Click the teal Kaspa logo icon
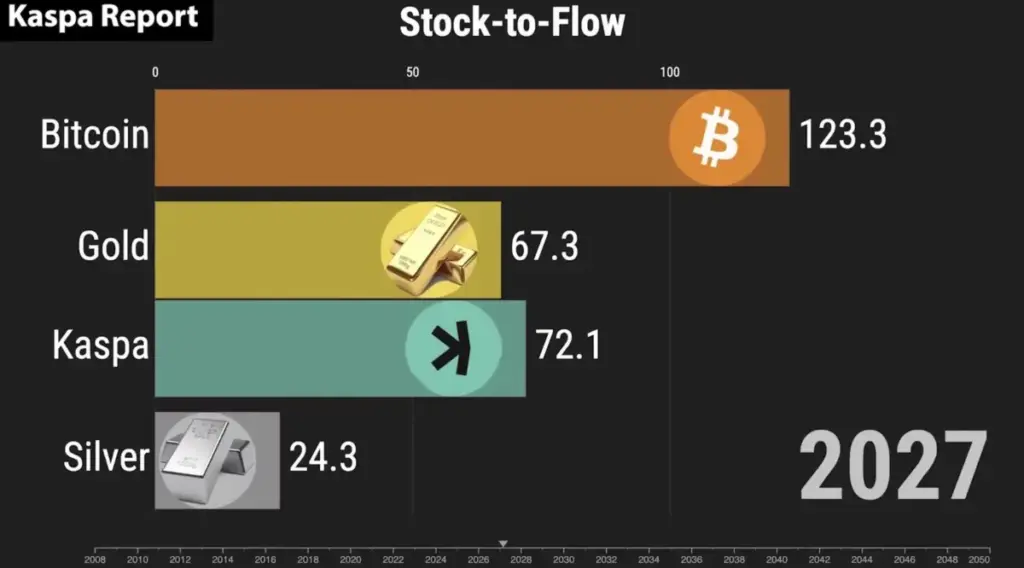 click(x=453, y=348)
